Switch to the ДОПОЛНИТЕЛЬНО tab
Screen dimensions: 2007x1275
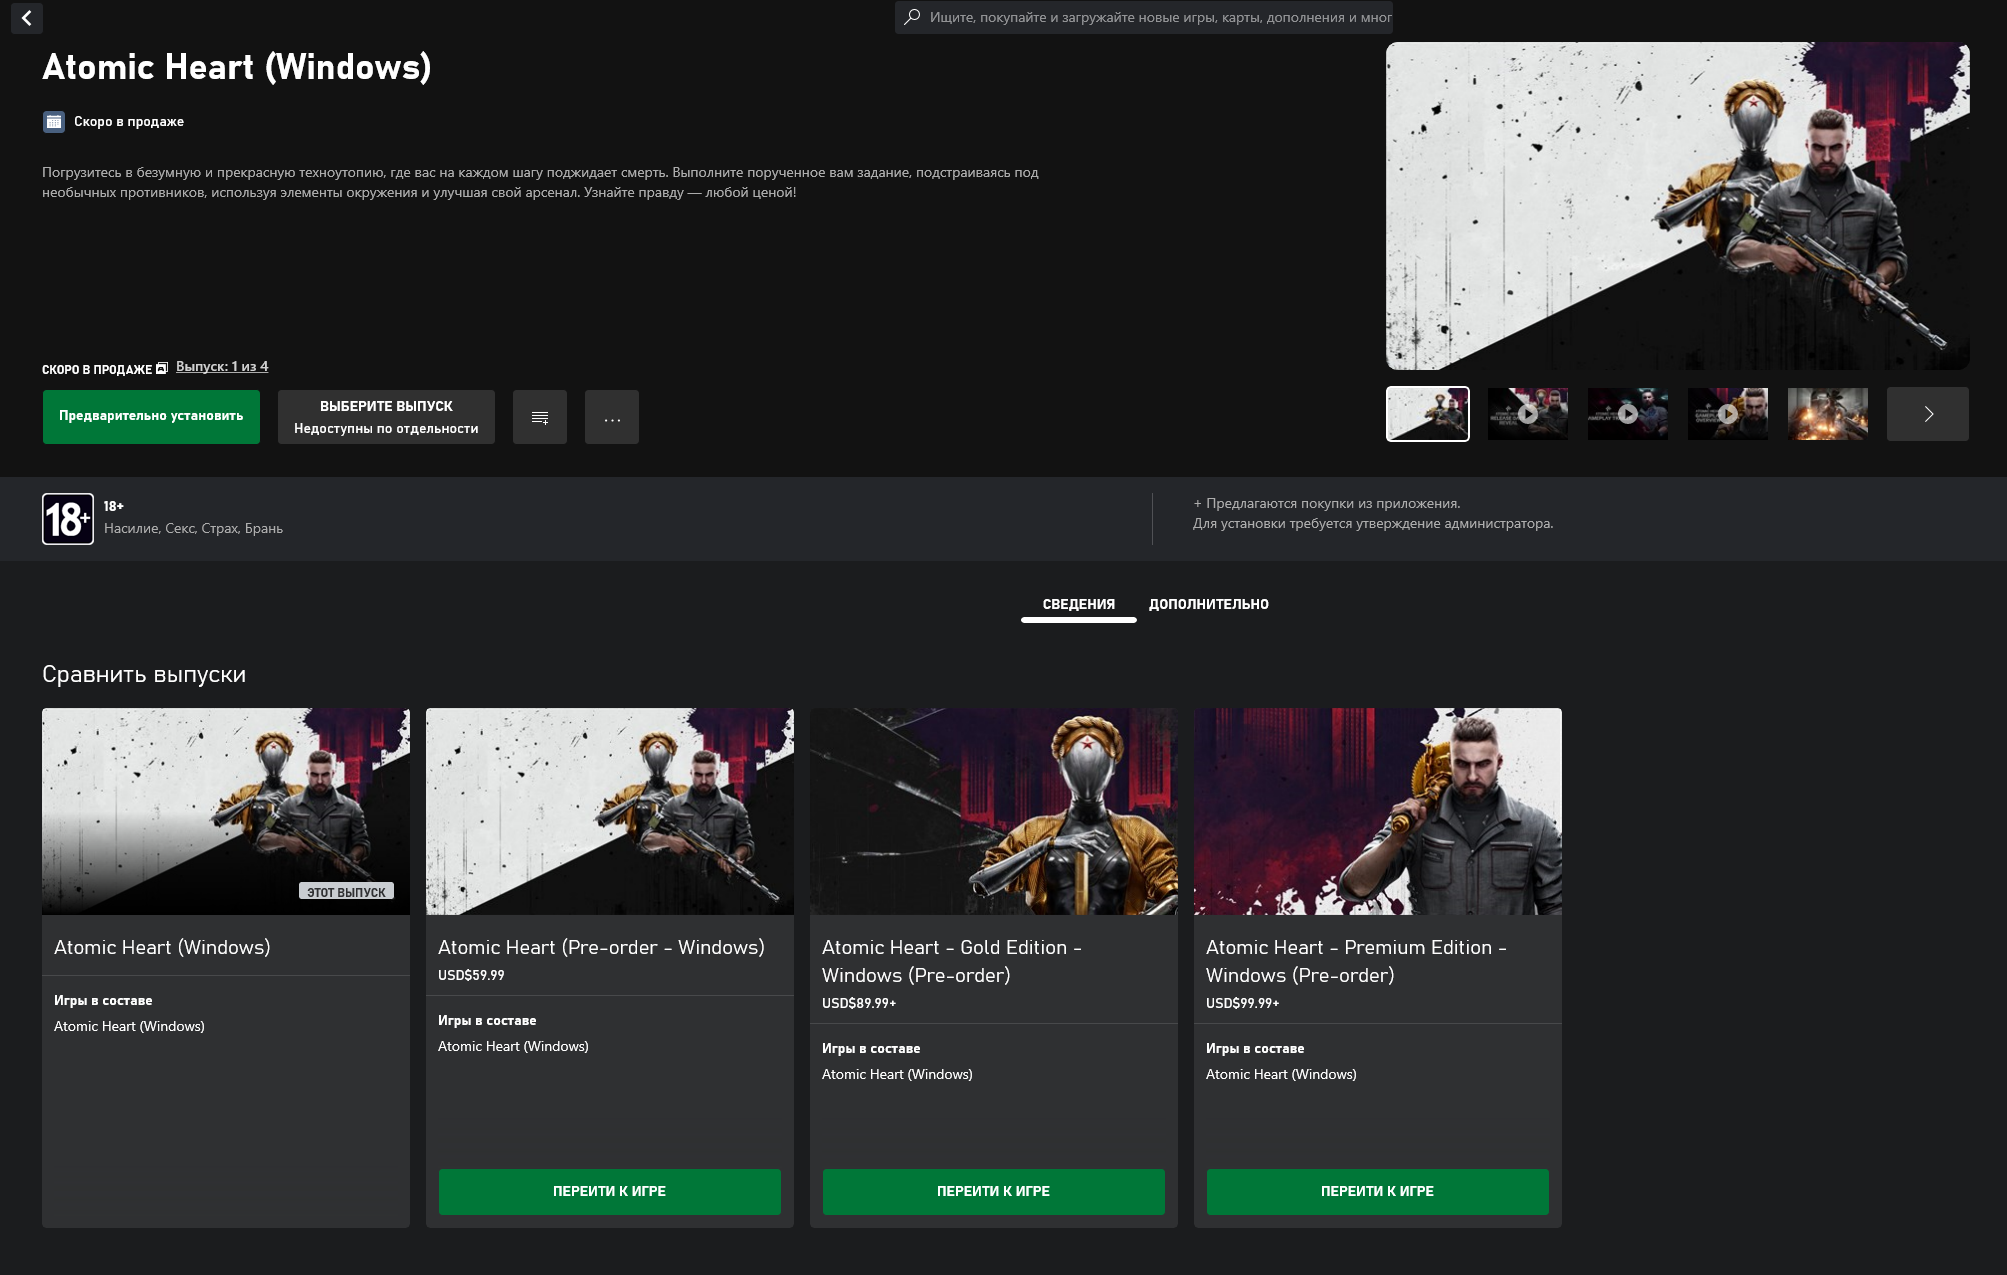coord(1208,604)
